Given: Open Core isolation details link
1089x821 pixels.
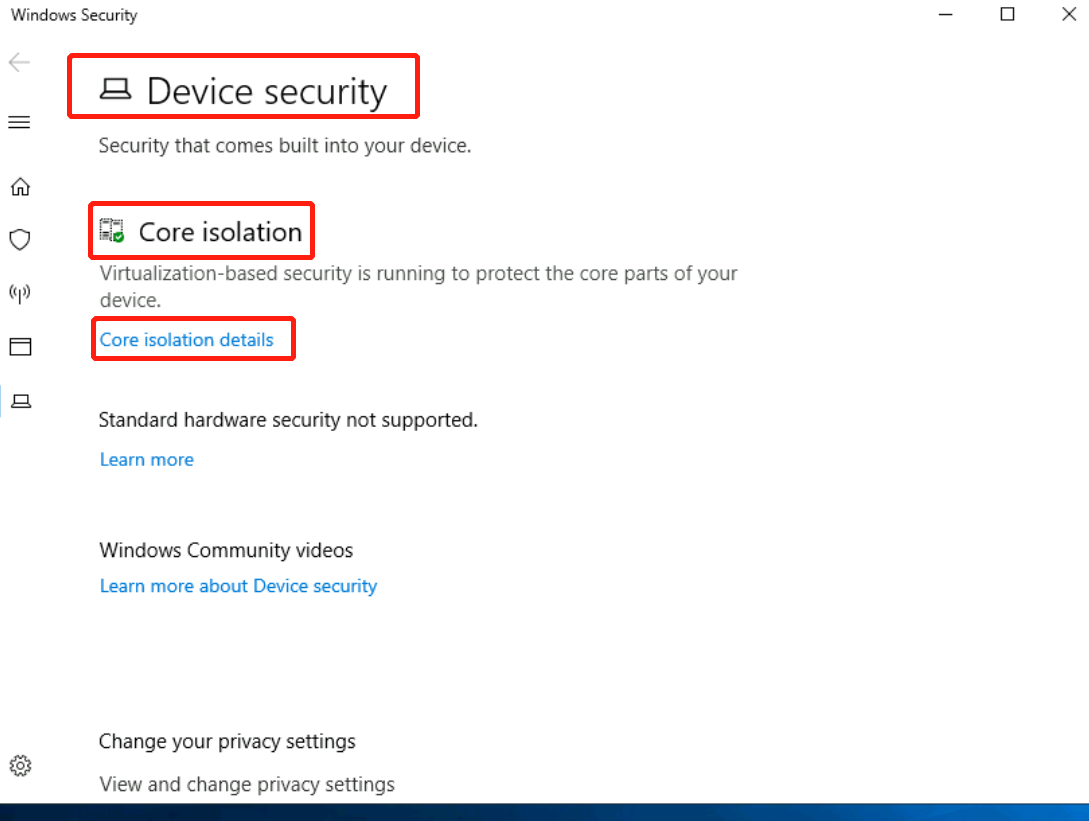Looking at the screenshot, I should (187, 340).
